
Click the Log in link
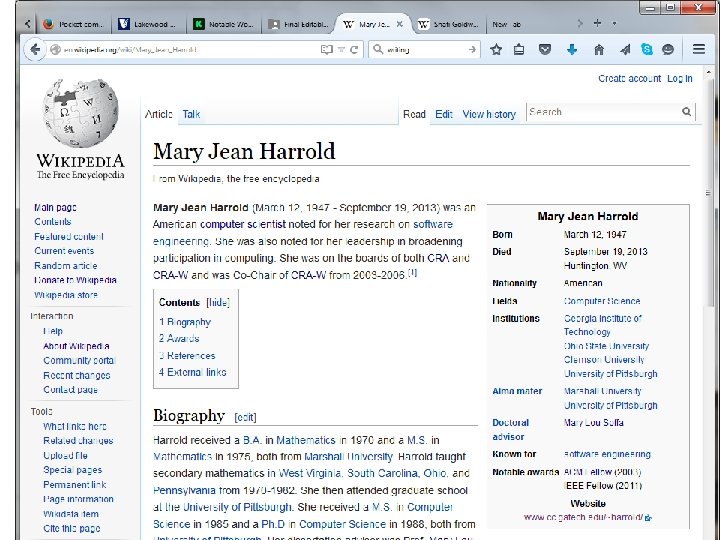(x=680, y=79)
